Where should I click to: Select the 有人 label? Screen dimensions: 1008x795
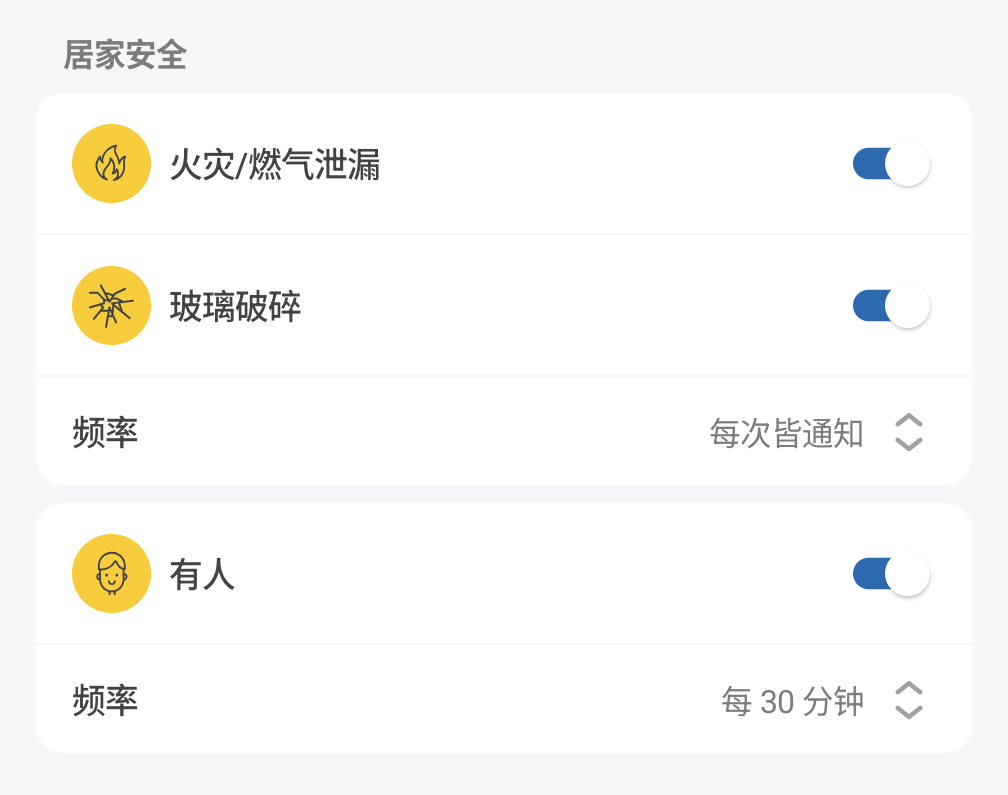(x=203, y=574)
